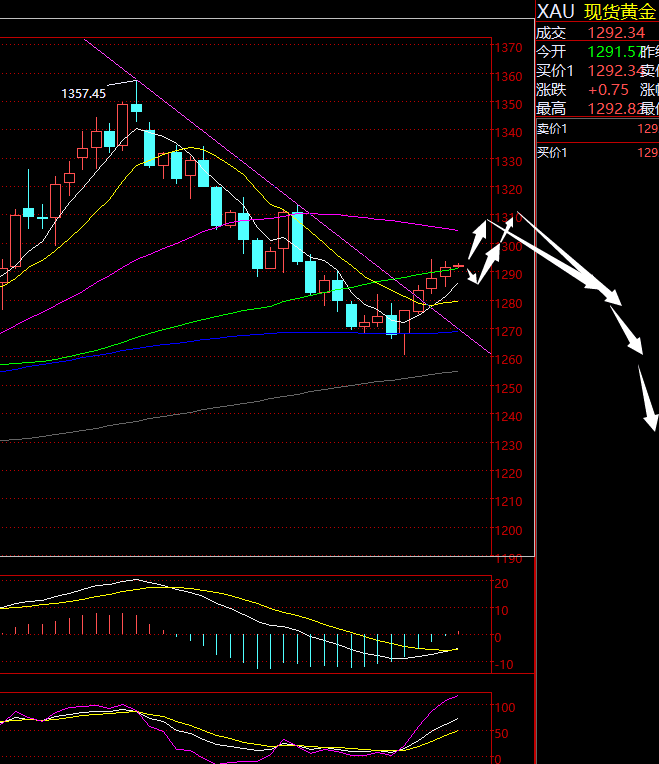Click the 卖价1 row in order book
The width and height of the screenshot is (659, 764).
pos(597,129)
